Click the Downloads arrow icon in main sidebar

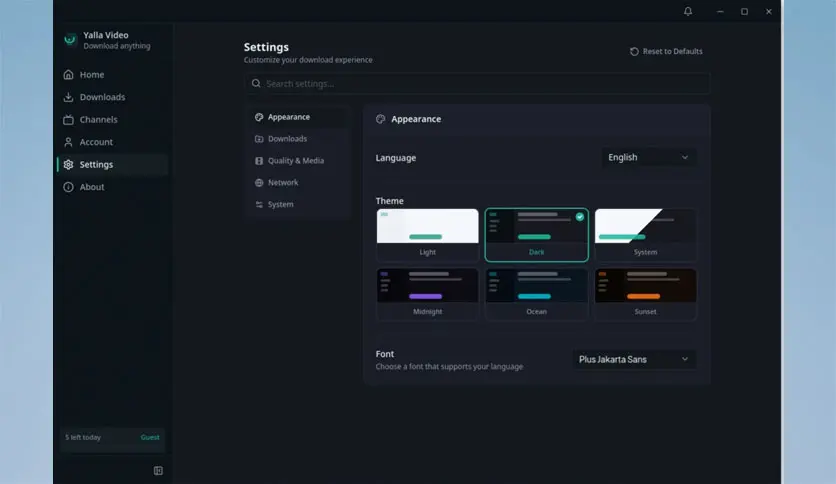coord(68,97)
